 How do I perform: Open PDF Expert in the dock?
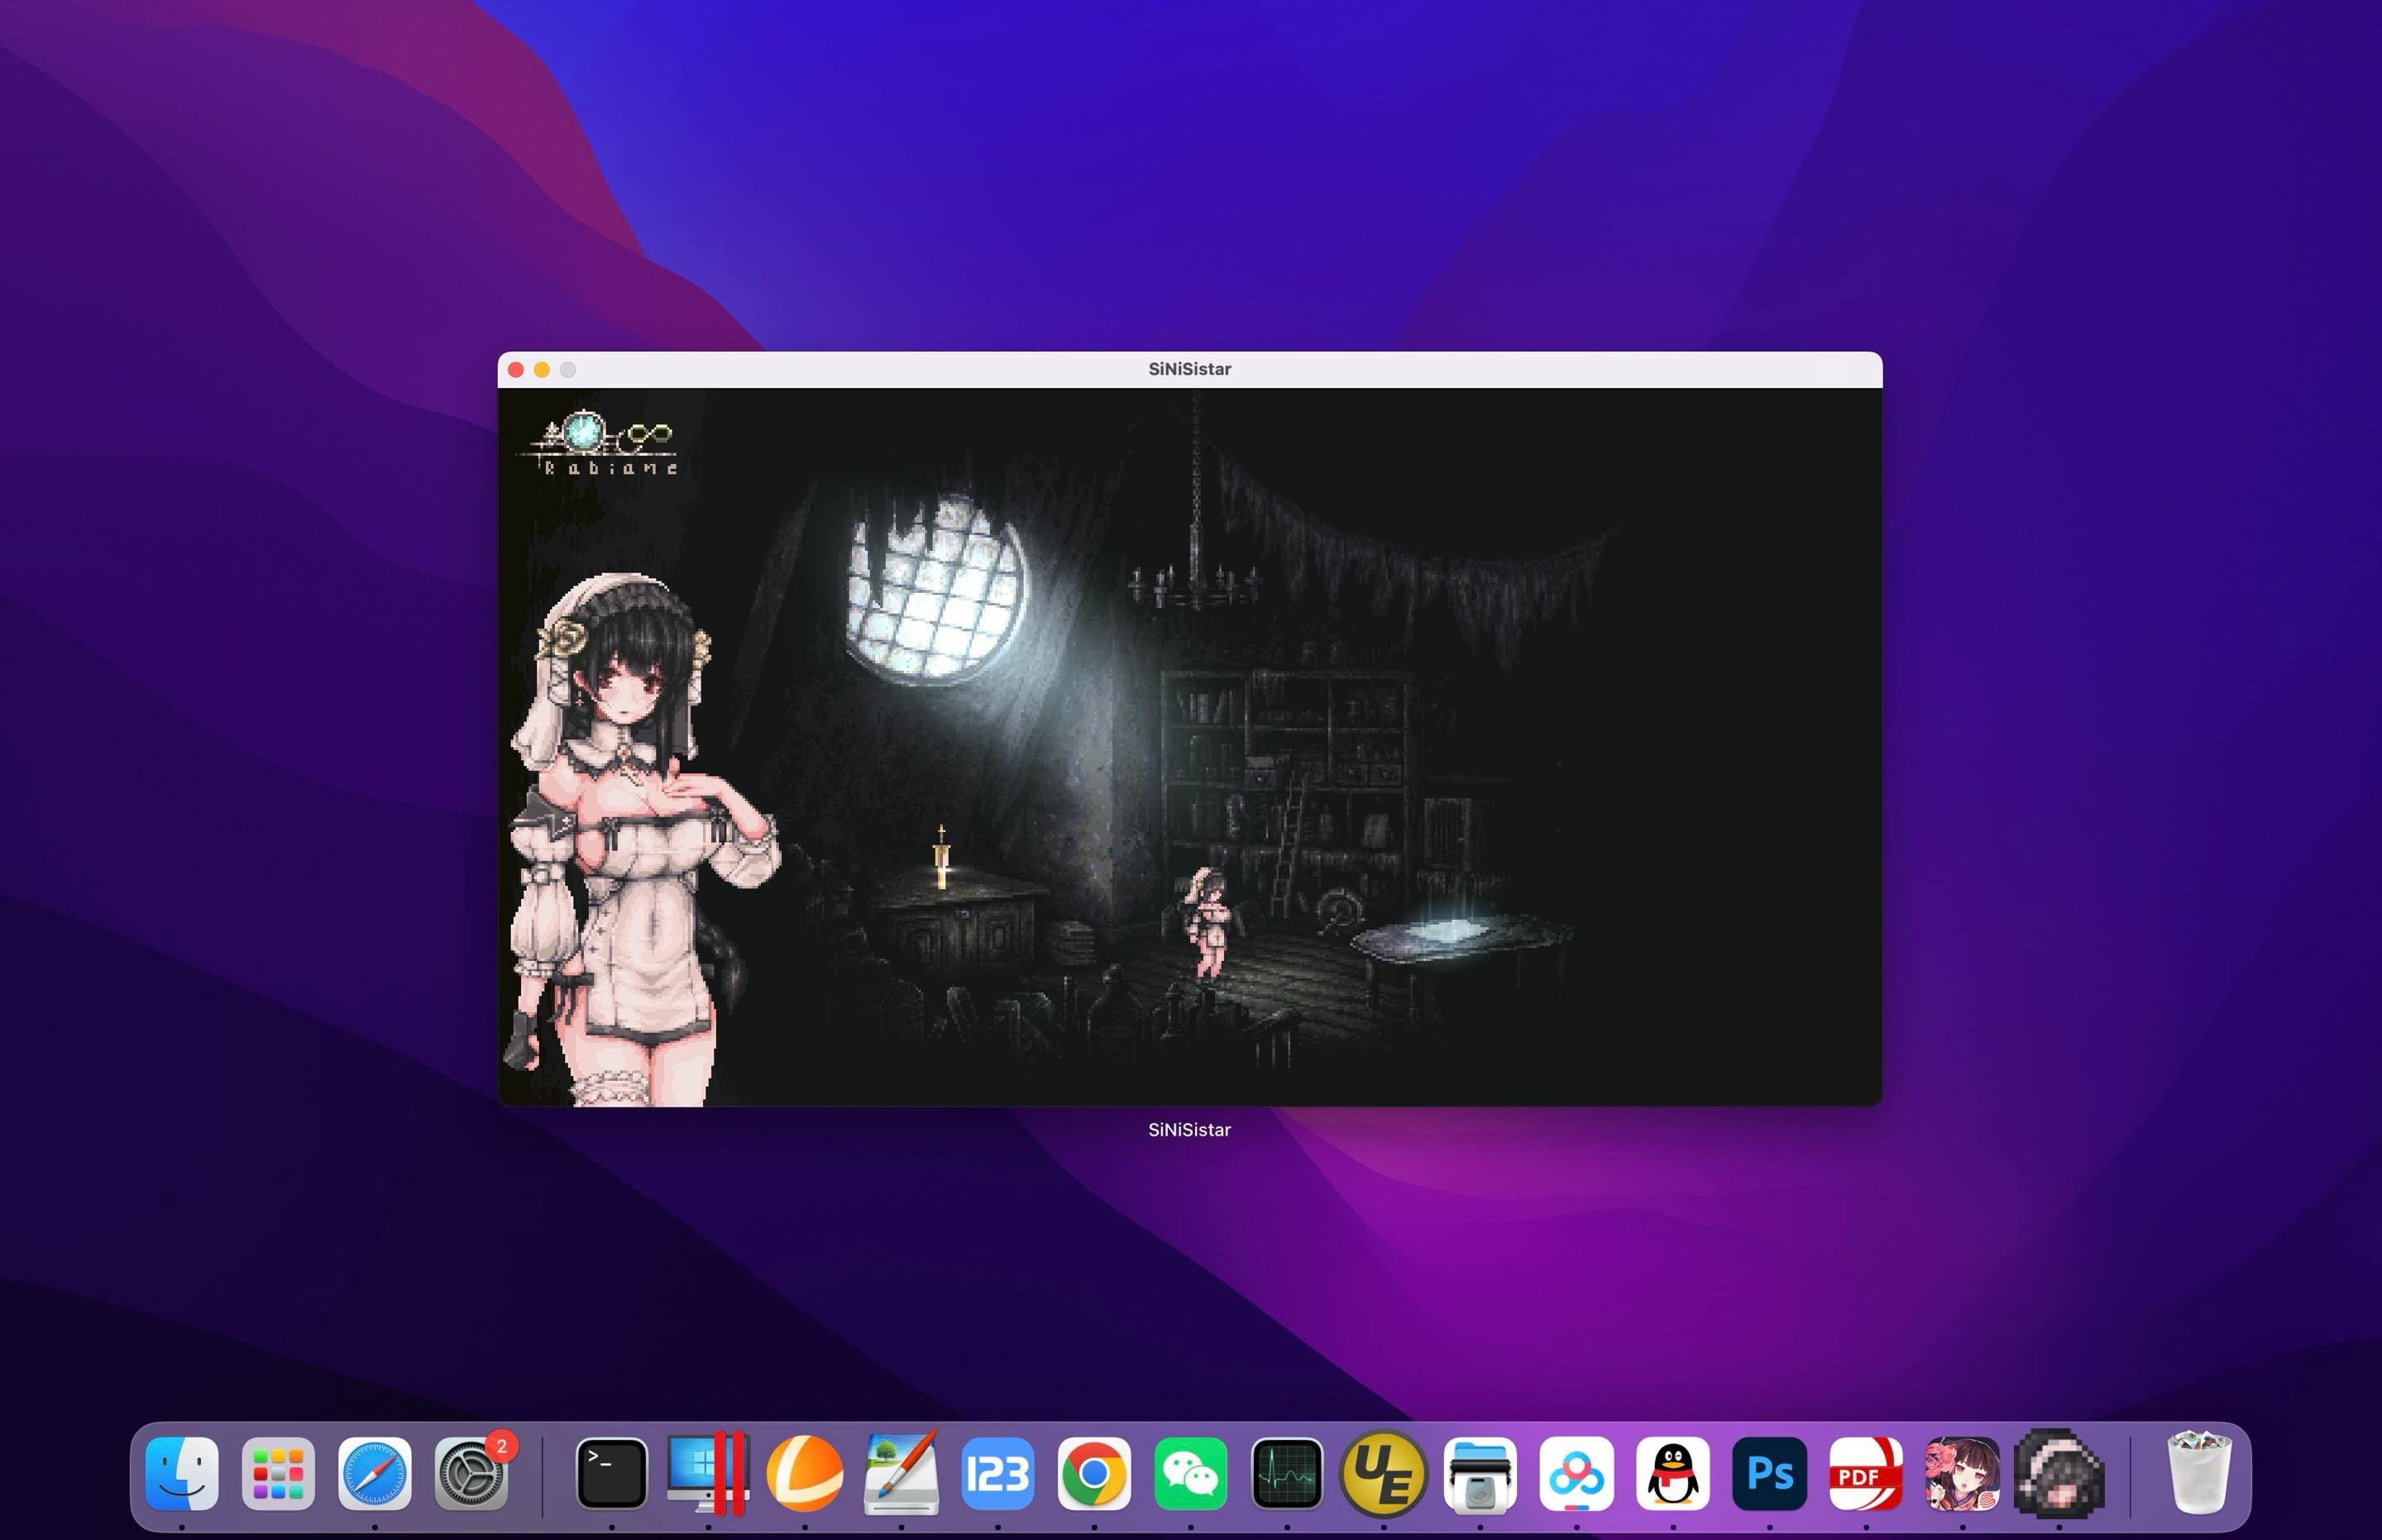point(1866,1474)
